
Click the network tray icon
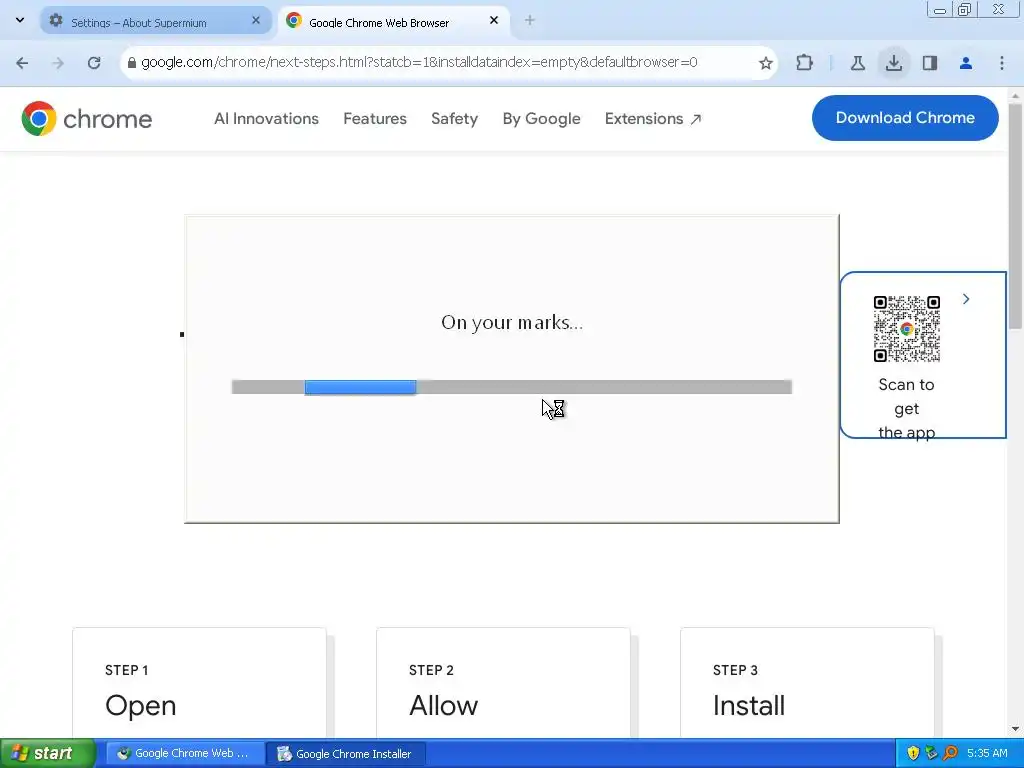point(931,753)
